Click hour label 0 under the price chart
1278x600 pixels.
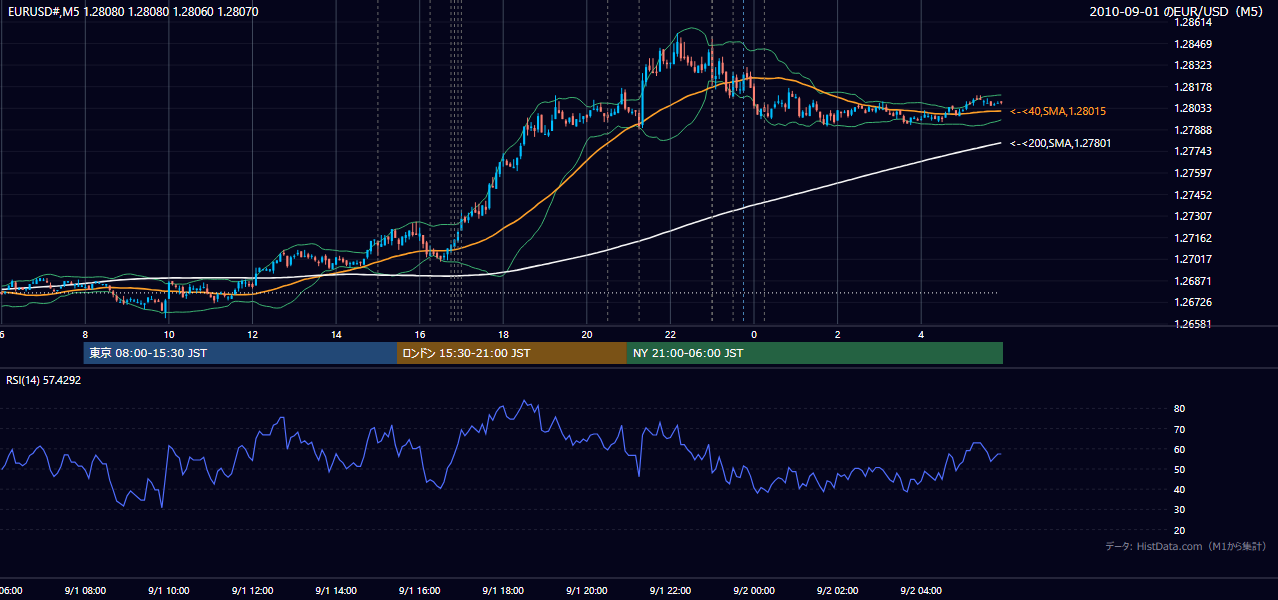(754, 334)
